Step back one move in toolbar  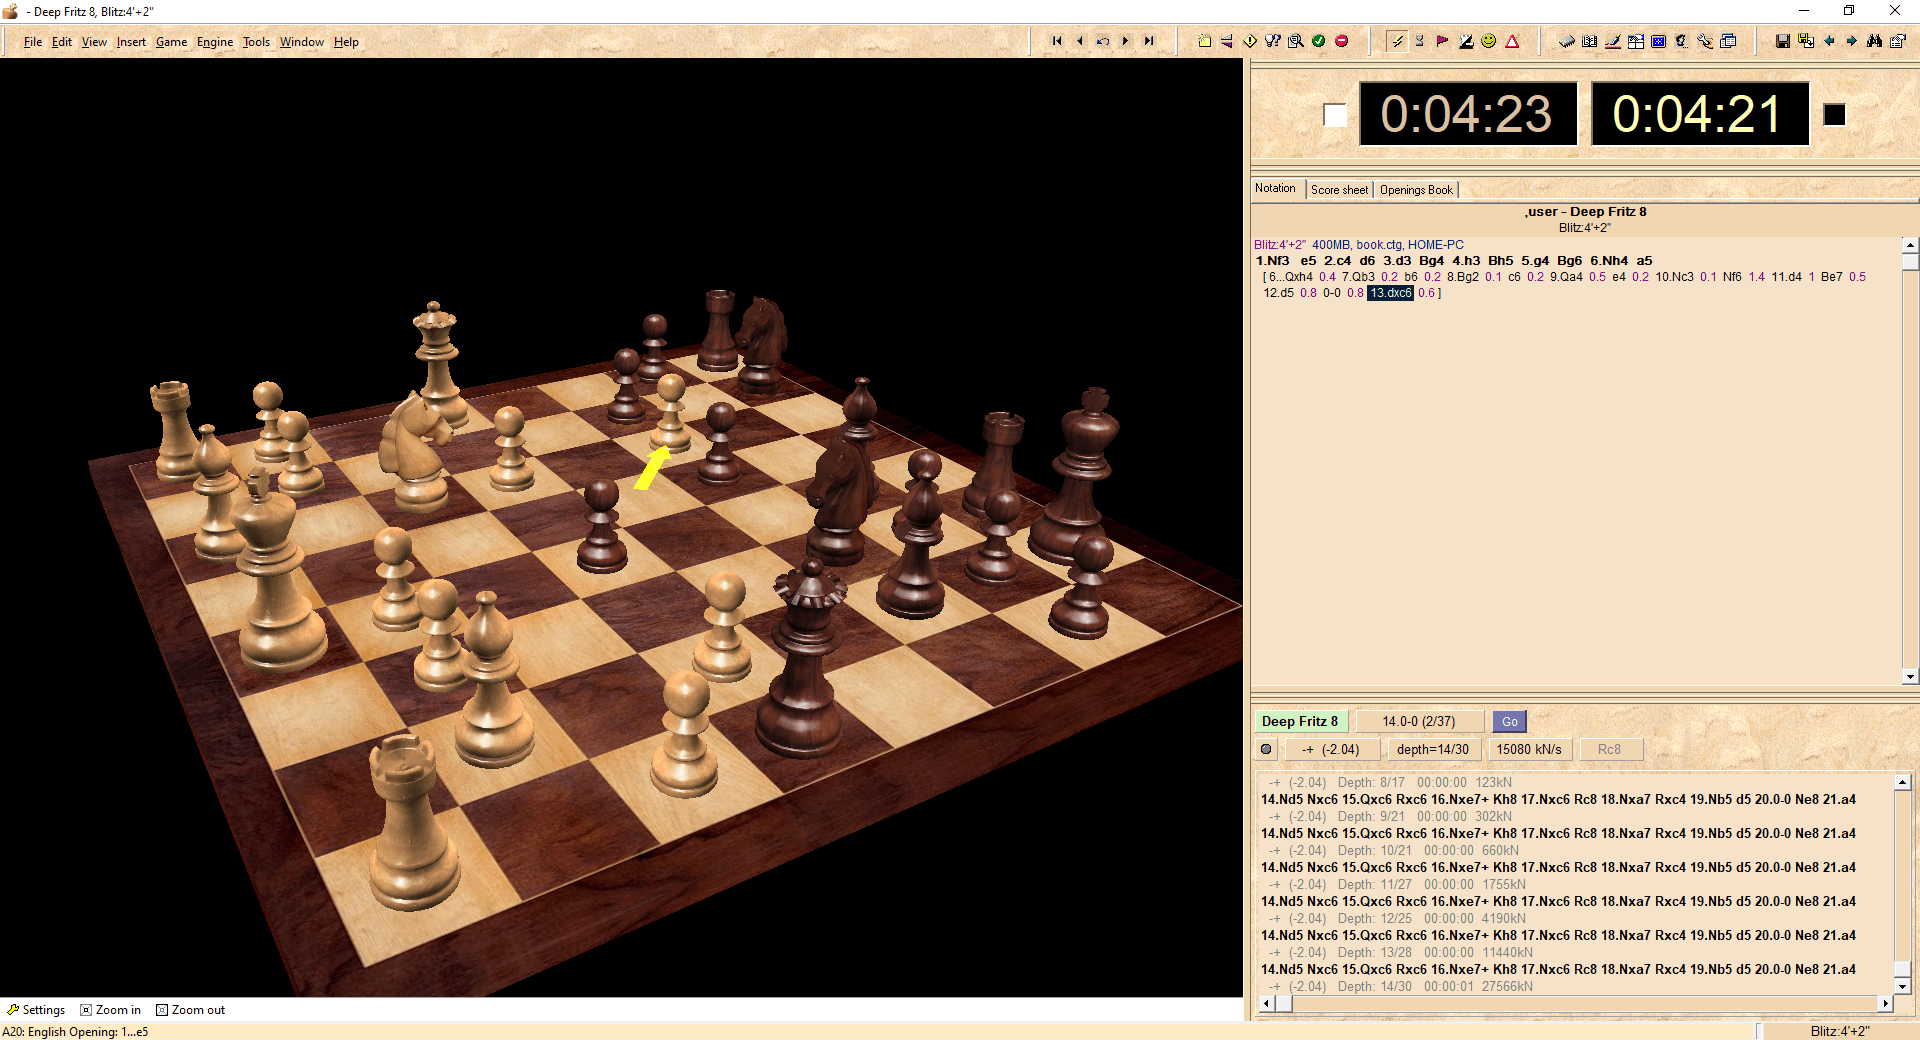(1080, 41)
